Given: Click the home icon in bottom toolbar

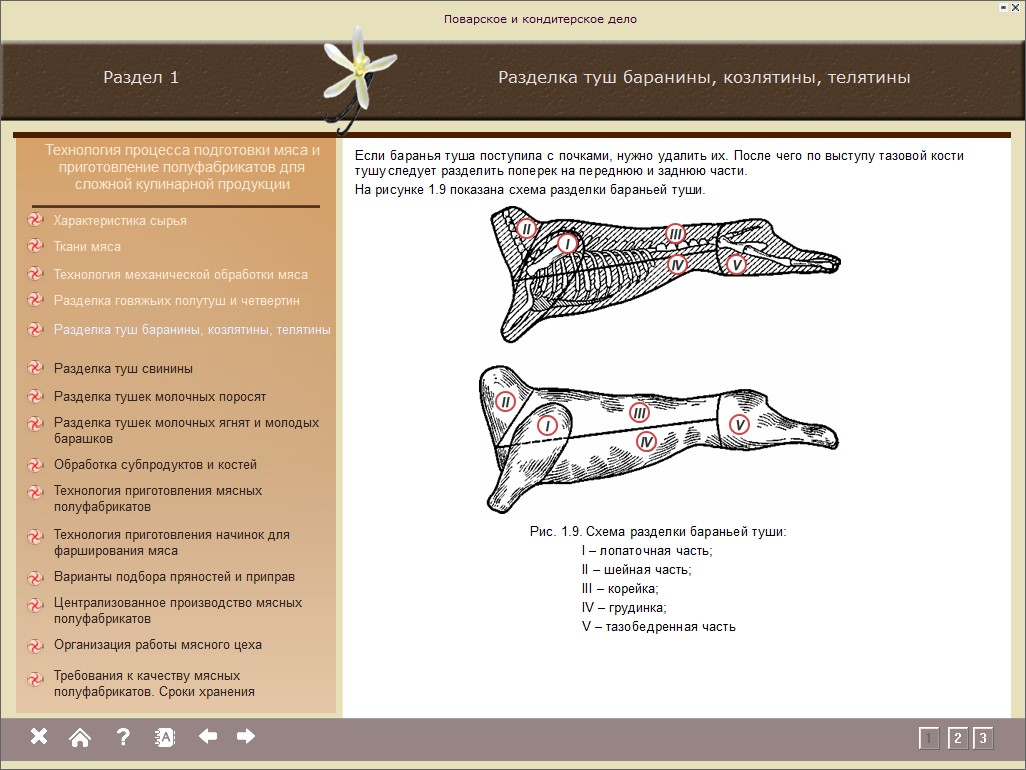Looking at the screenshot, I should point(80,738).
